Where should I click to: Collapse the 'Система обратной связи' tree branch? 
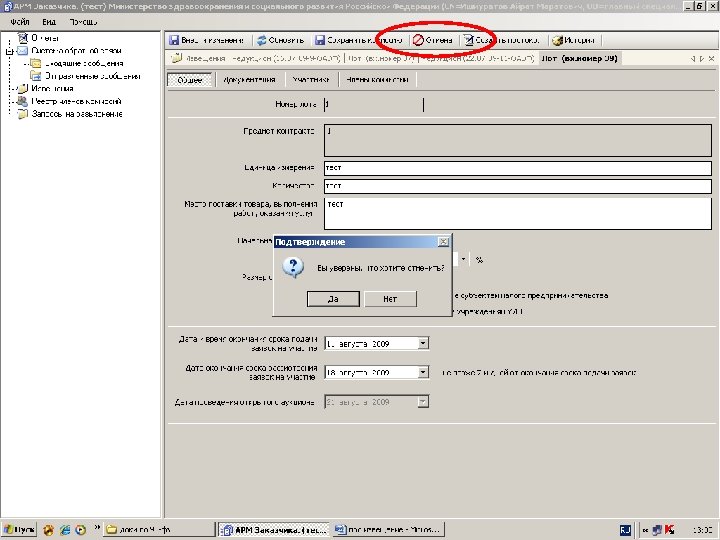pos(9,51)
